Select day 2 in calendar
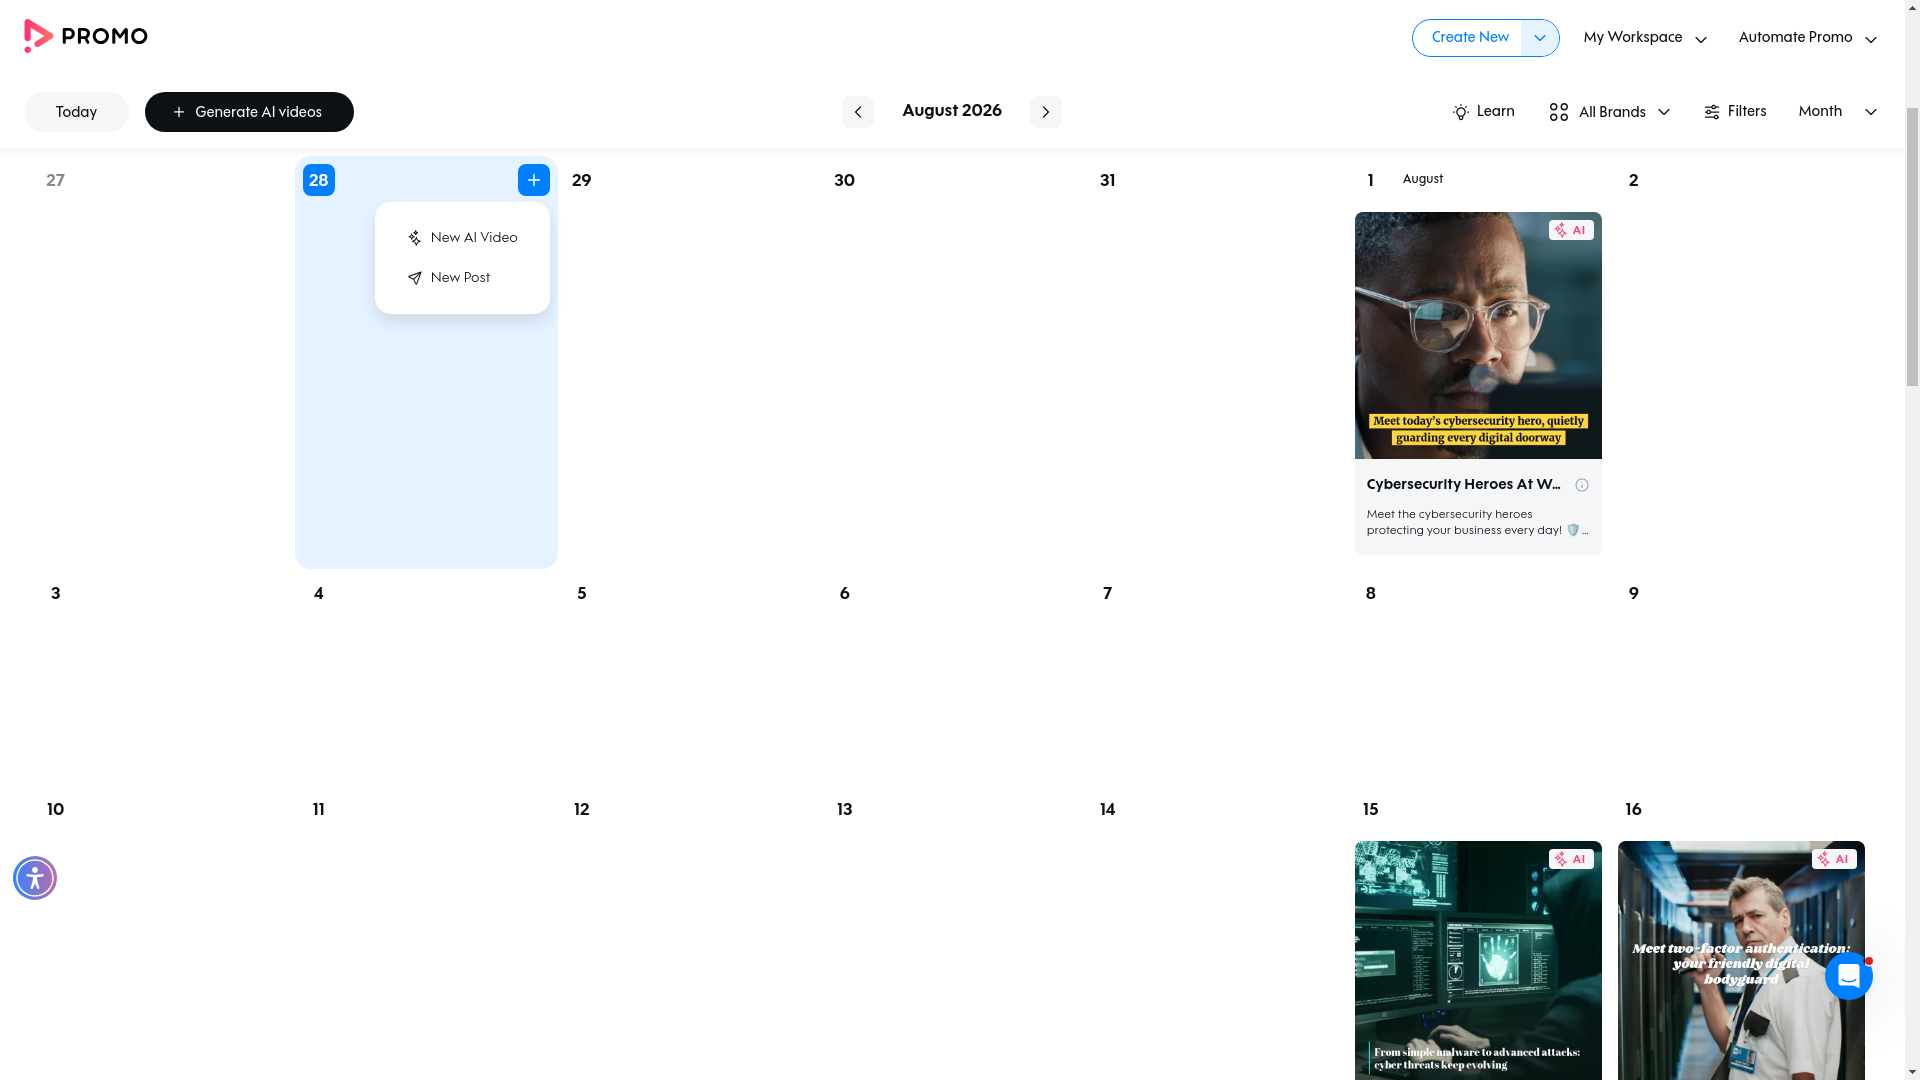 click(x=1633, y=181)
